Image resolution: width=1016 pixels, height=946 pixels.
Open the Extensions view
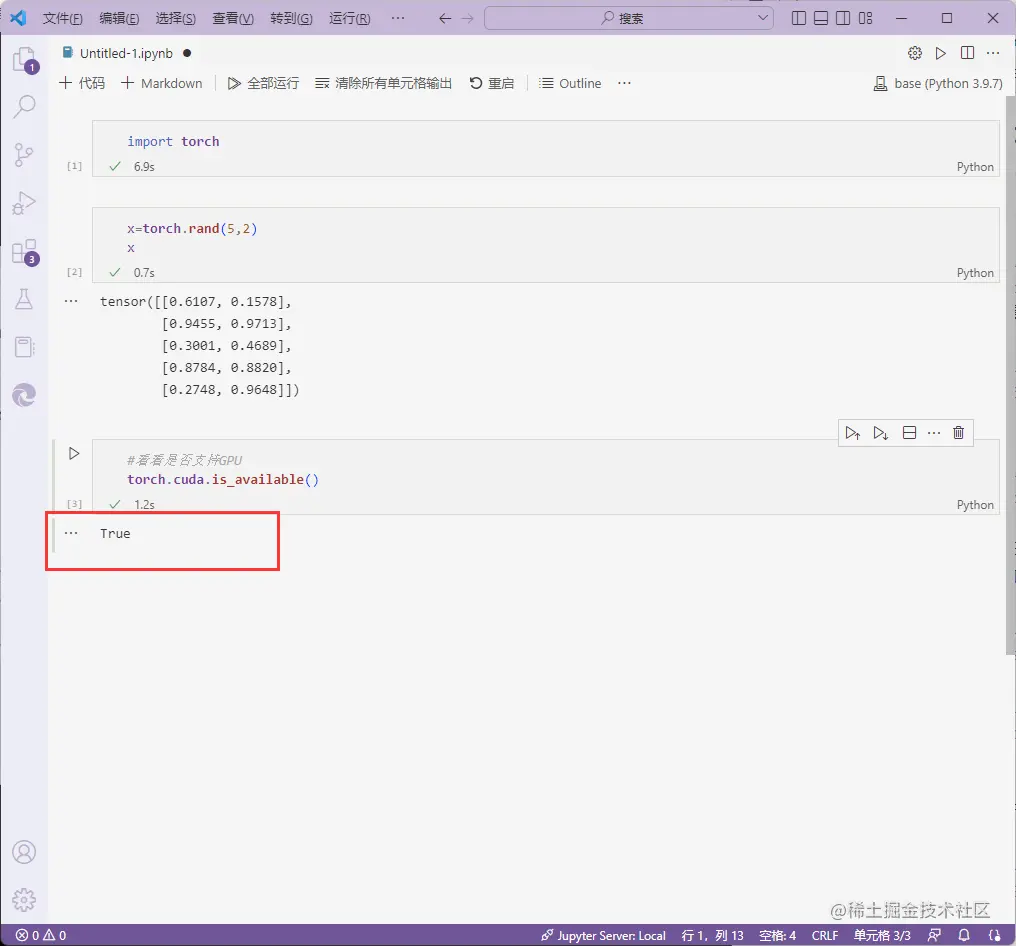pyautogui.click(x=24, y=251)
